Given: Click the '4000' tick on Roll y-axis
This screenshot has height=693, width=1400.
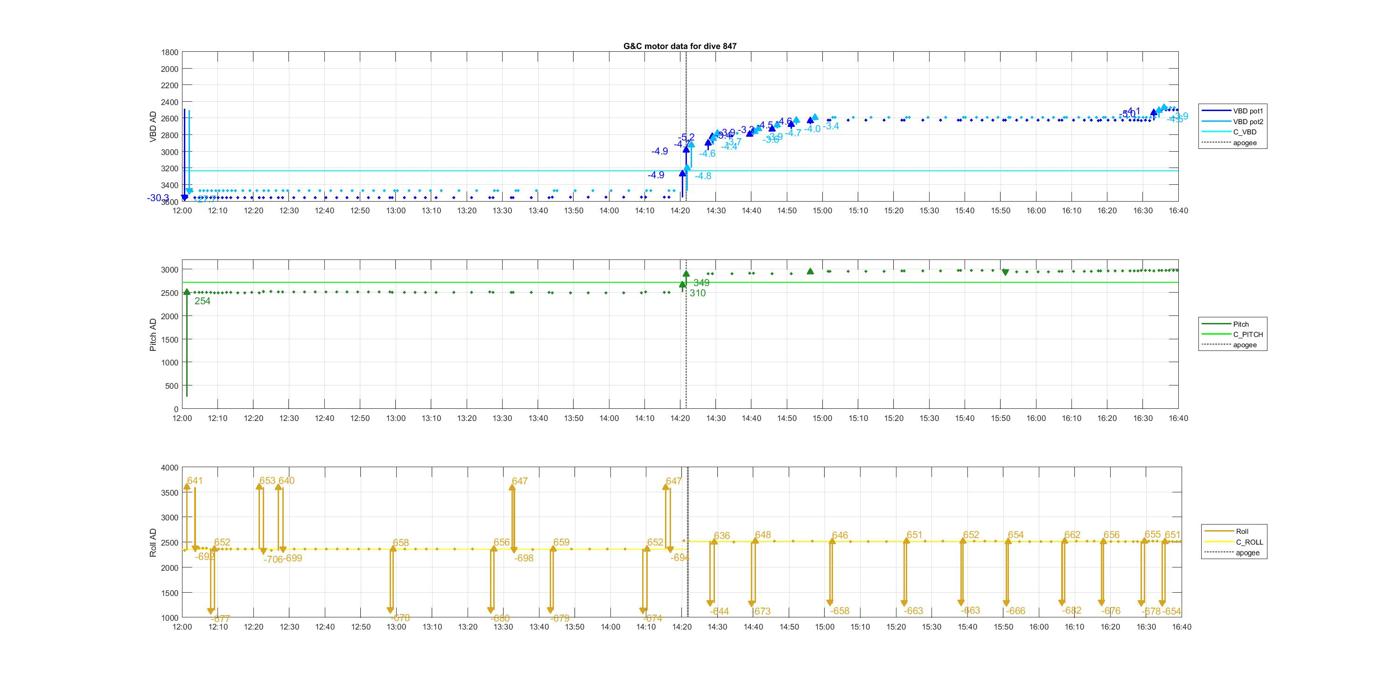Looking at the screenshot, I should point(170,468).
